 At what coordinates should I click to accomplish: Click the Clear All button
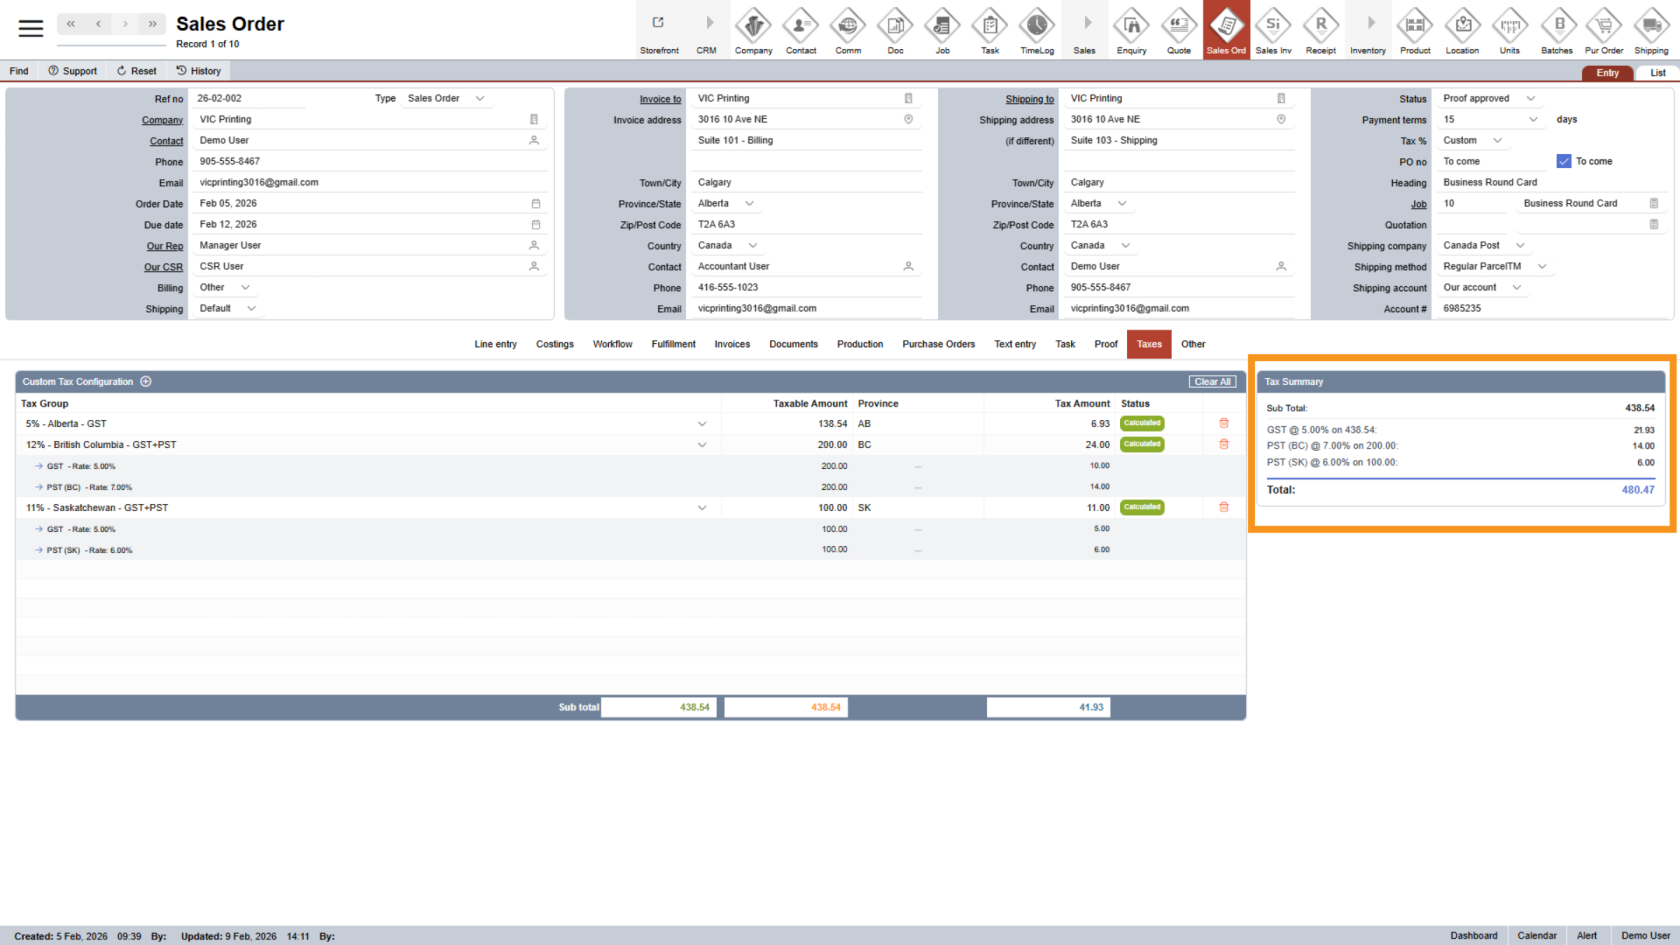[x=1212, y=382]
